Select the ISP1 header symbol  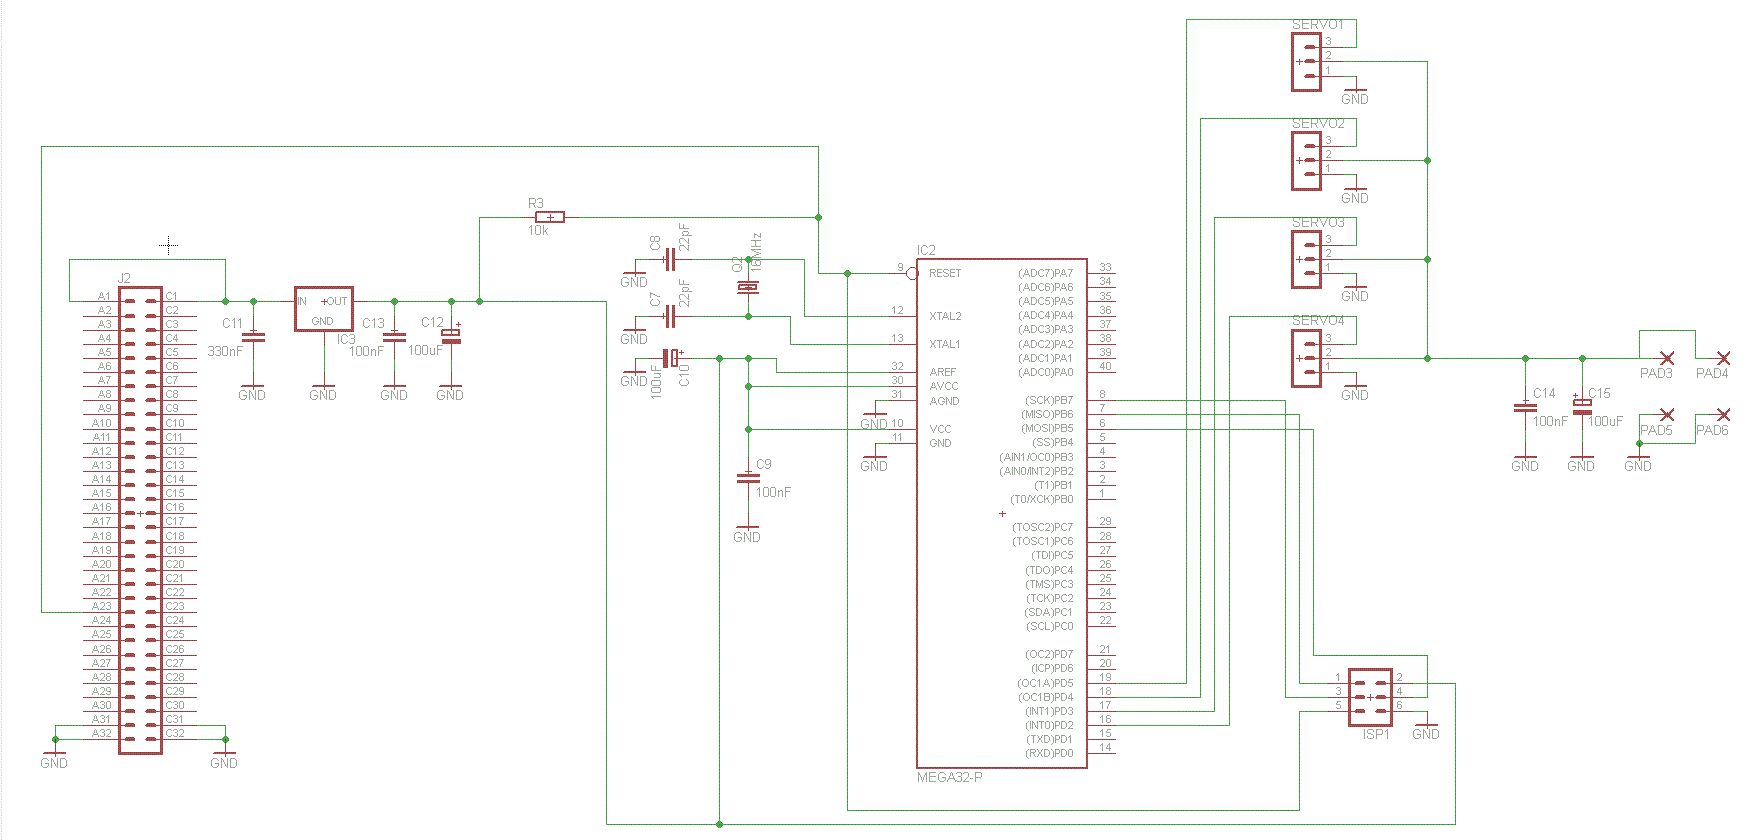click(1370, 697)
